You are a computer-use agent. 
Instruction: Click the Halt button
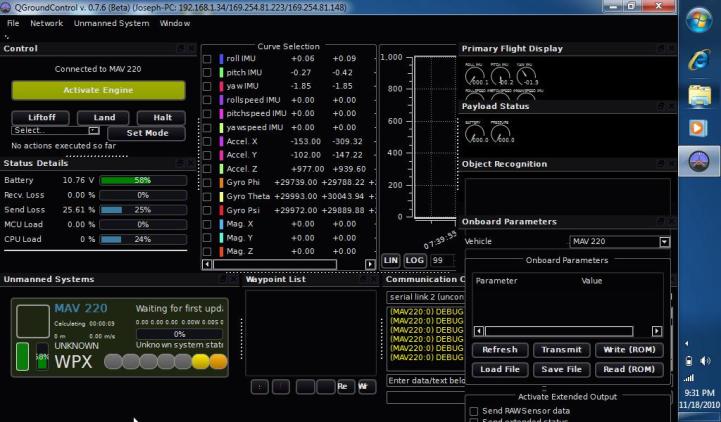click(161, 118)
